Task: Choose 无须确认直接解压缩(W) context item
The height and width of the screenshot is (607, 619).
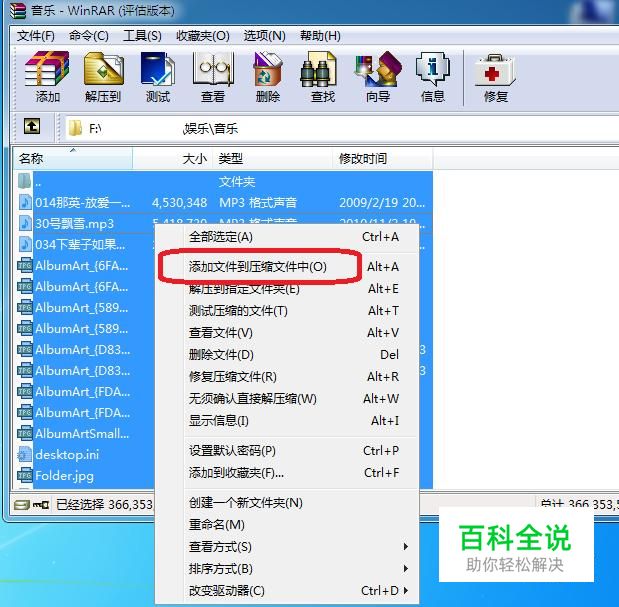Action: pos(287,399)
